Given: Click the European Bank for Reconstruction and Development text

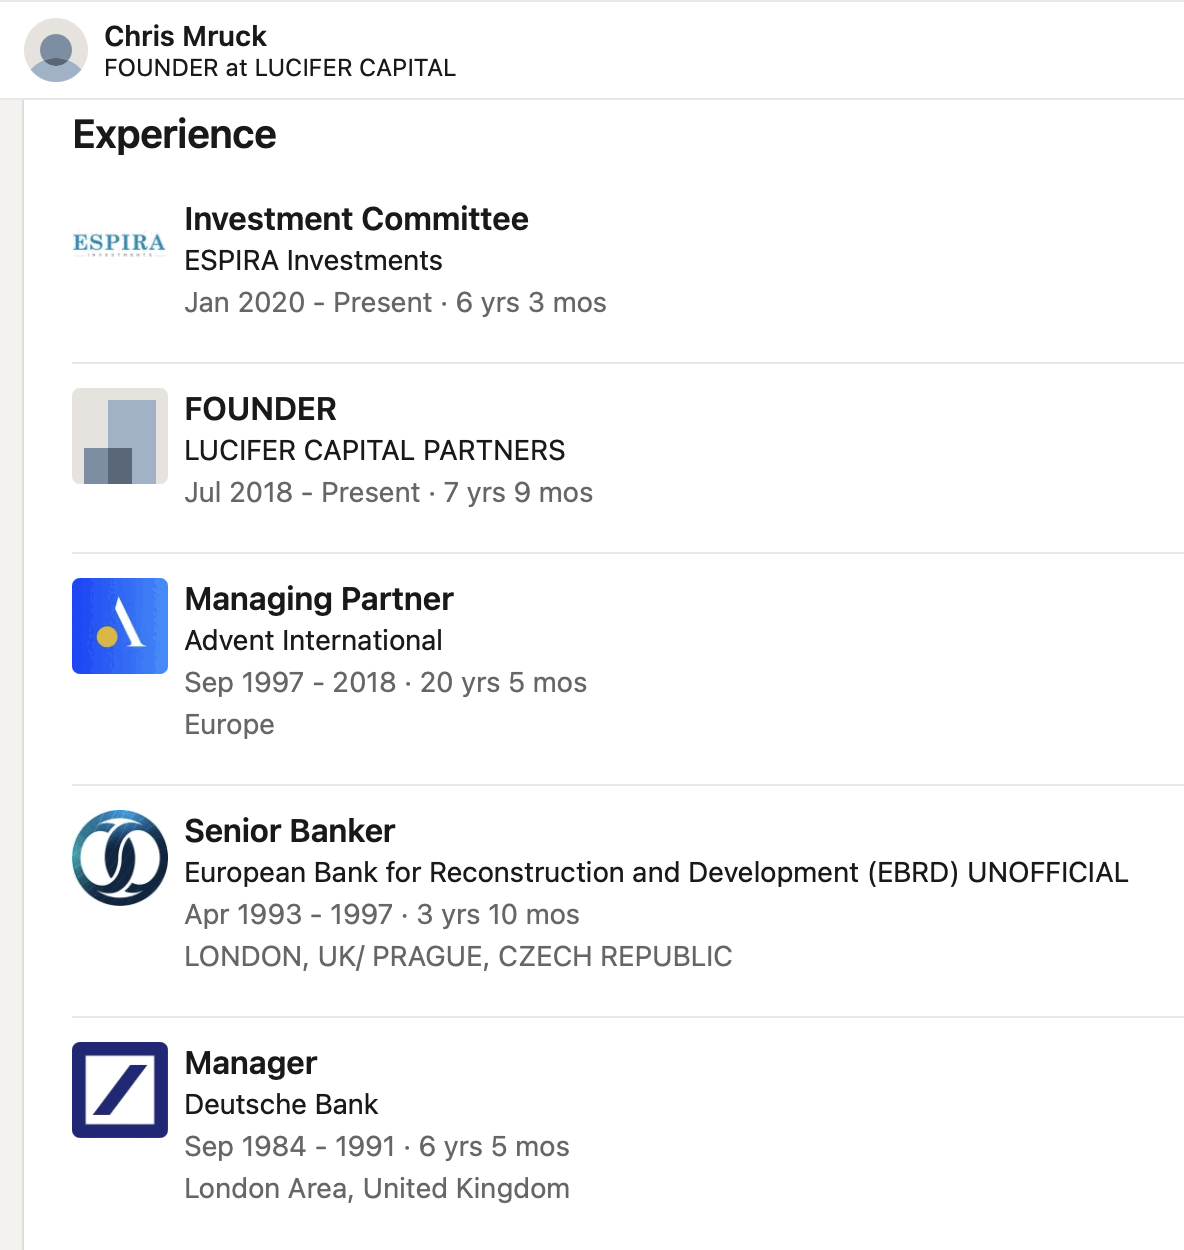Looking at the screenshot, I should coord(656,873).
